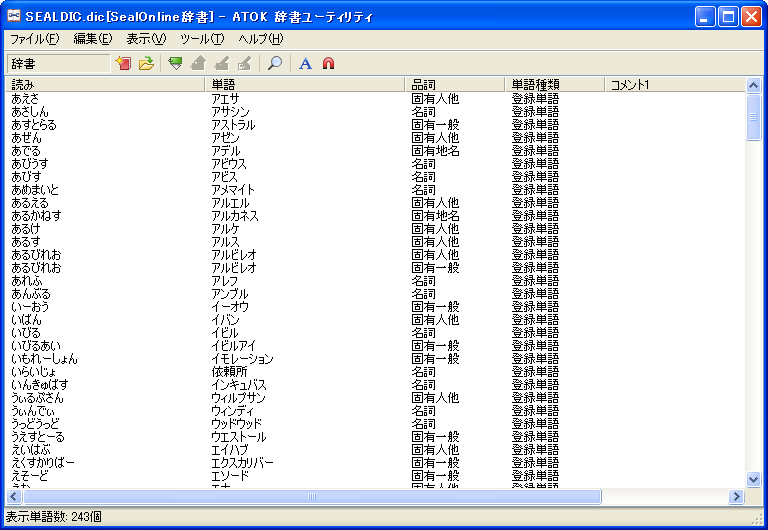The width and height of the screenshot is (768, 530).
Task: Maximize the ATOK 辞書ユーティリティ window
Action: point(728,17)
